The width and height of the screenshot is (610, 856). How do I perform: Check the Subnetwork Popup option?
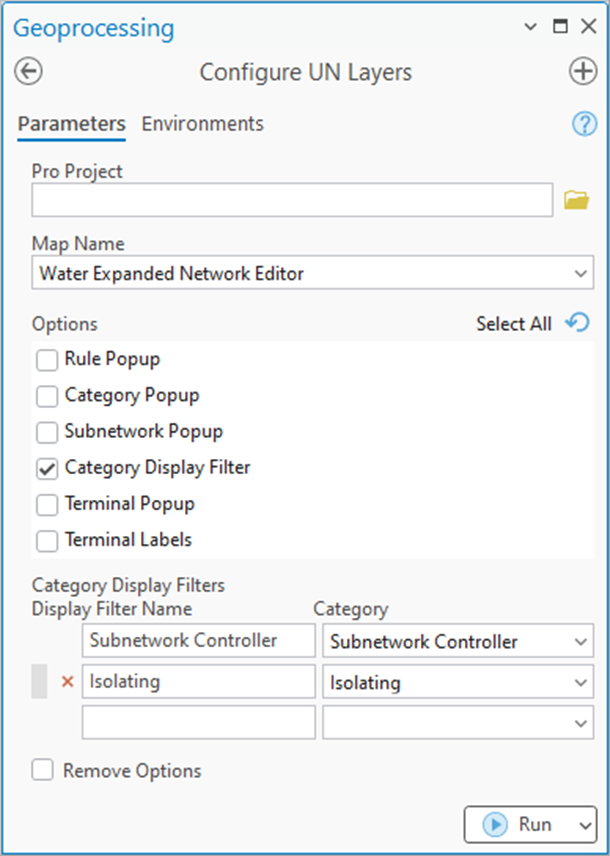[x=44, y=431]
